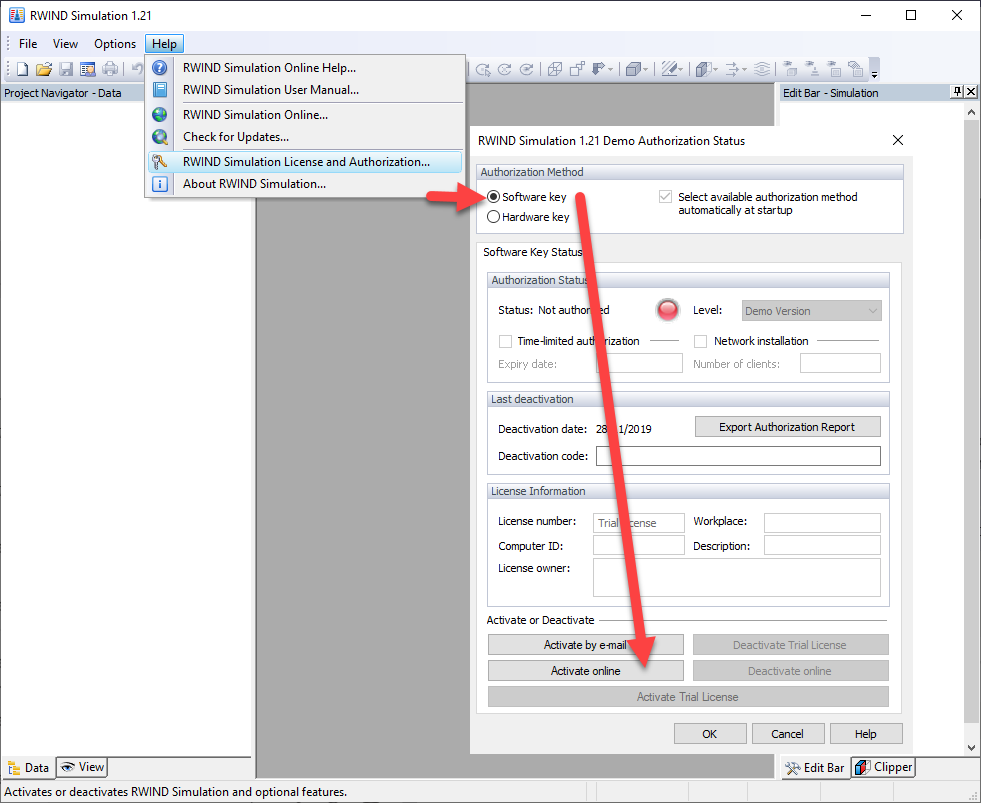Click the Open folder toolbar icon
Viewport: 981px width, 803px height.
point(44,69)
